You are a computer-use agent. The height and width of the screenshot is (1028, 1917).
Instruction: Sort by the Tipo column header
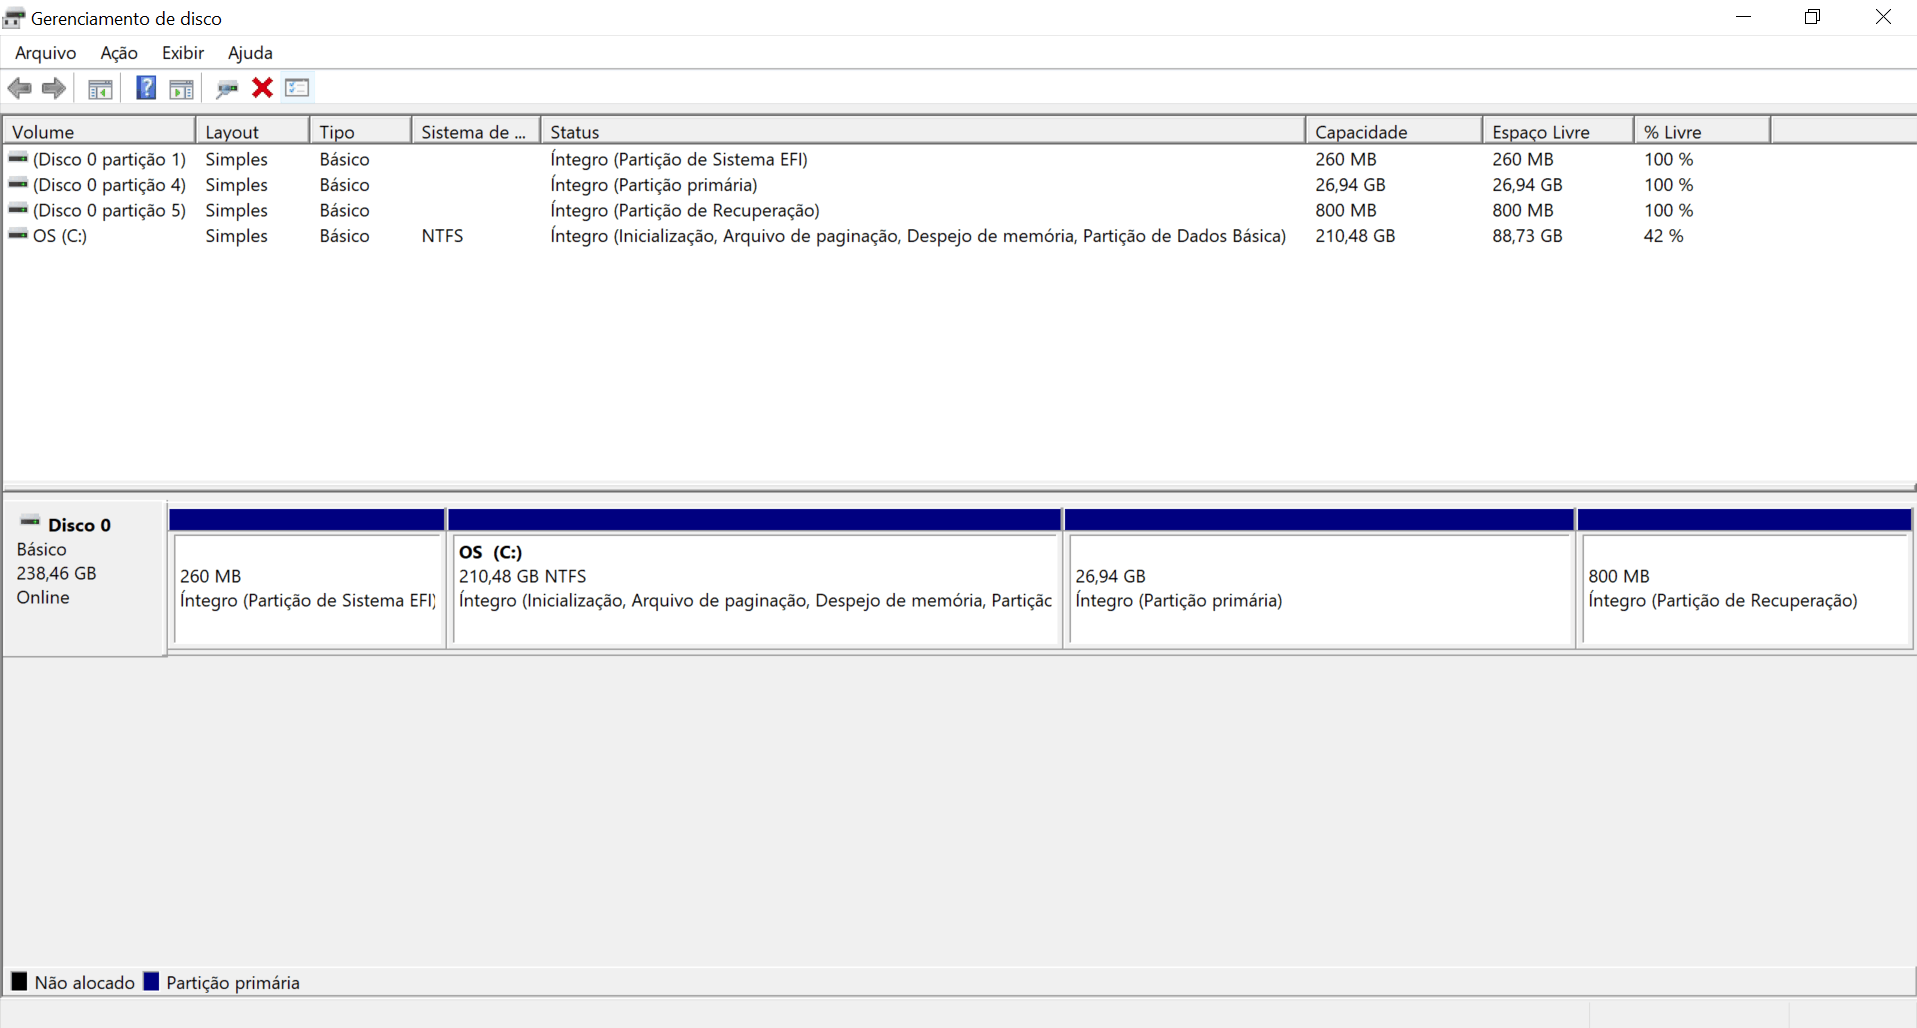(360, 131)
